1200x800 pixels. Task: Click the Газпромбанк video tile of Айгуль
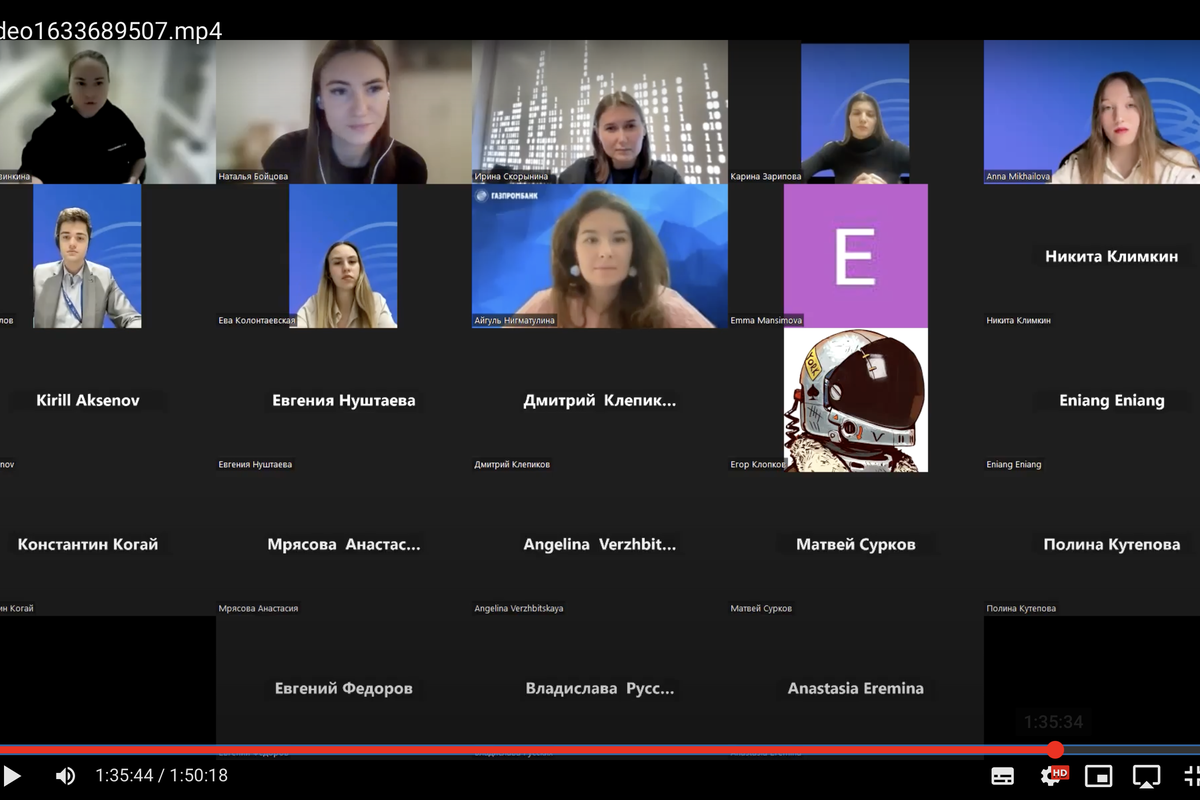click(600, 256)
